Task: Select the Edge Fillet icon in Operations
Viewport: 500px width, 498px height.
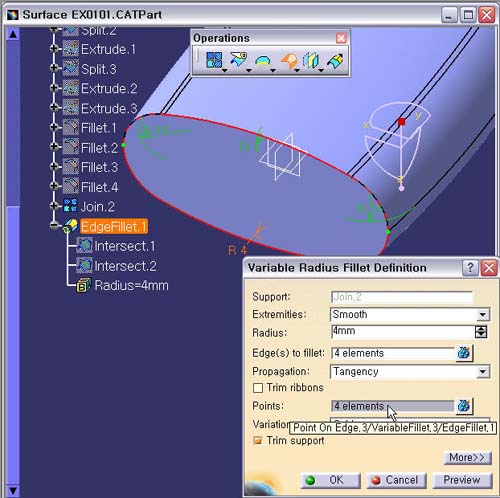Action: click(288, 61)
